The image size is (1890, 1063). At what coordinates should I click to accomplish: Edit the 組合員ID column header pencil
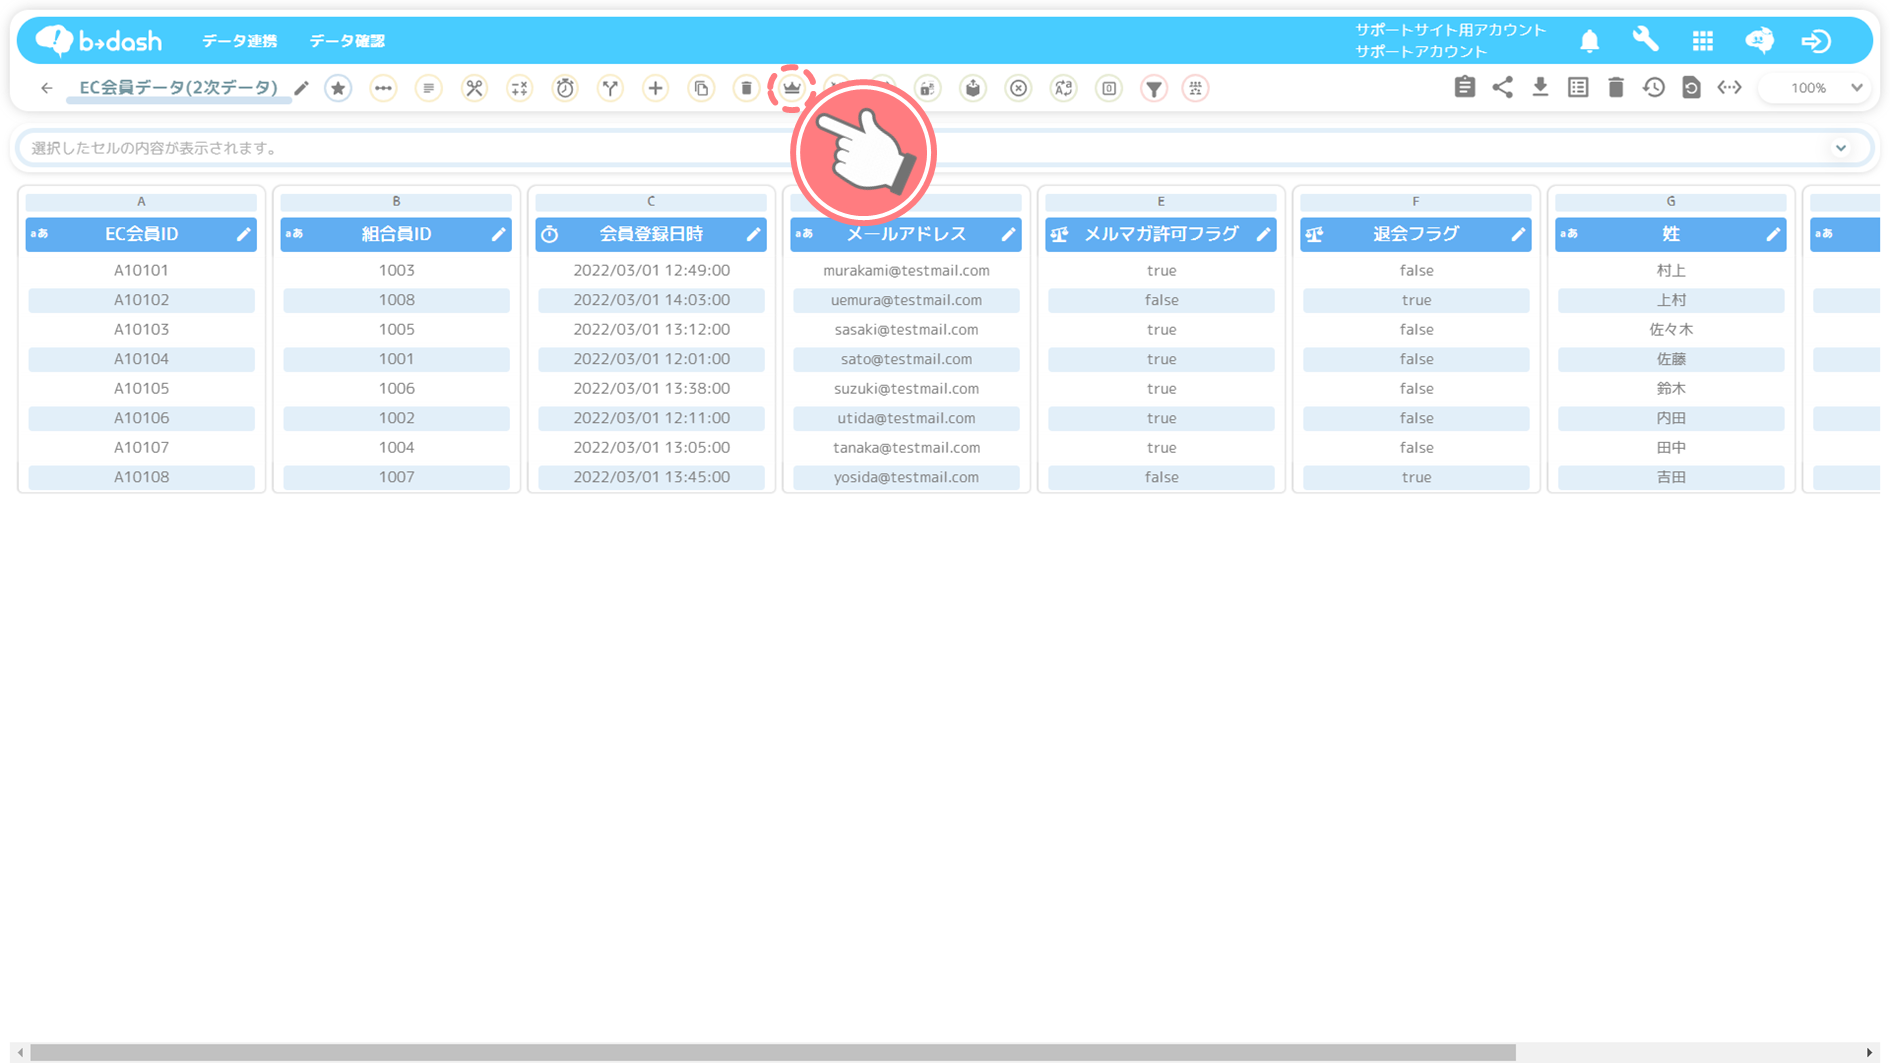[x=498, y=234]
